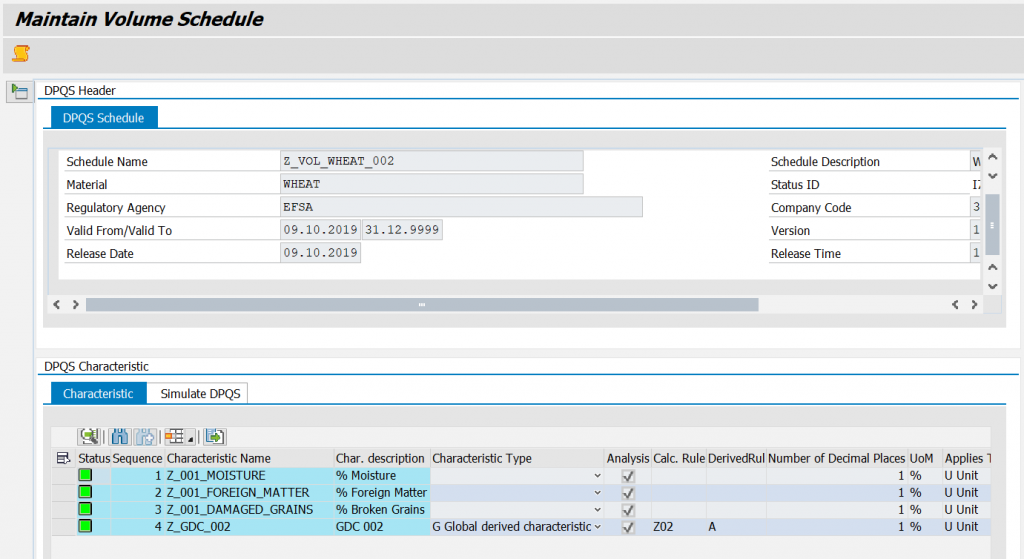Toggle Analysis checkbox for Z_GDC_002
Viewport: 1024px width, 559px height.
click(x=628, y=527)
